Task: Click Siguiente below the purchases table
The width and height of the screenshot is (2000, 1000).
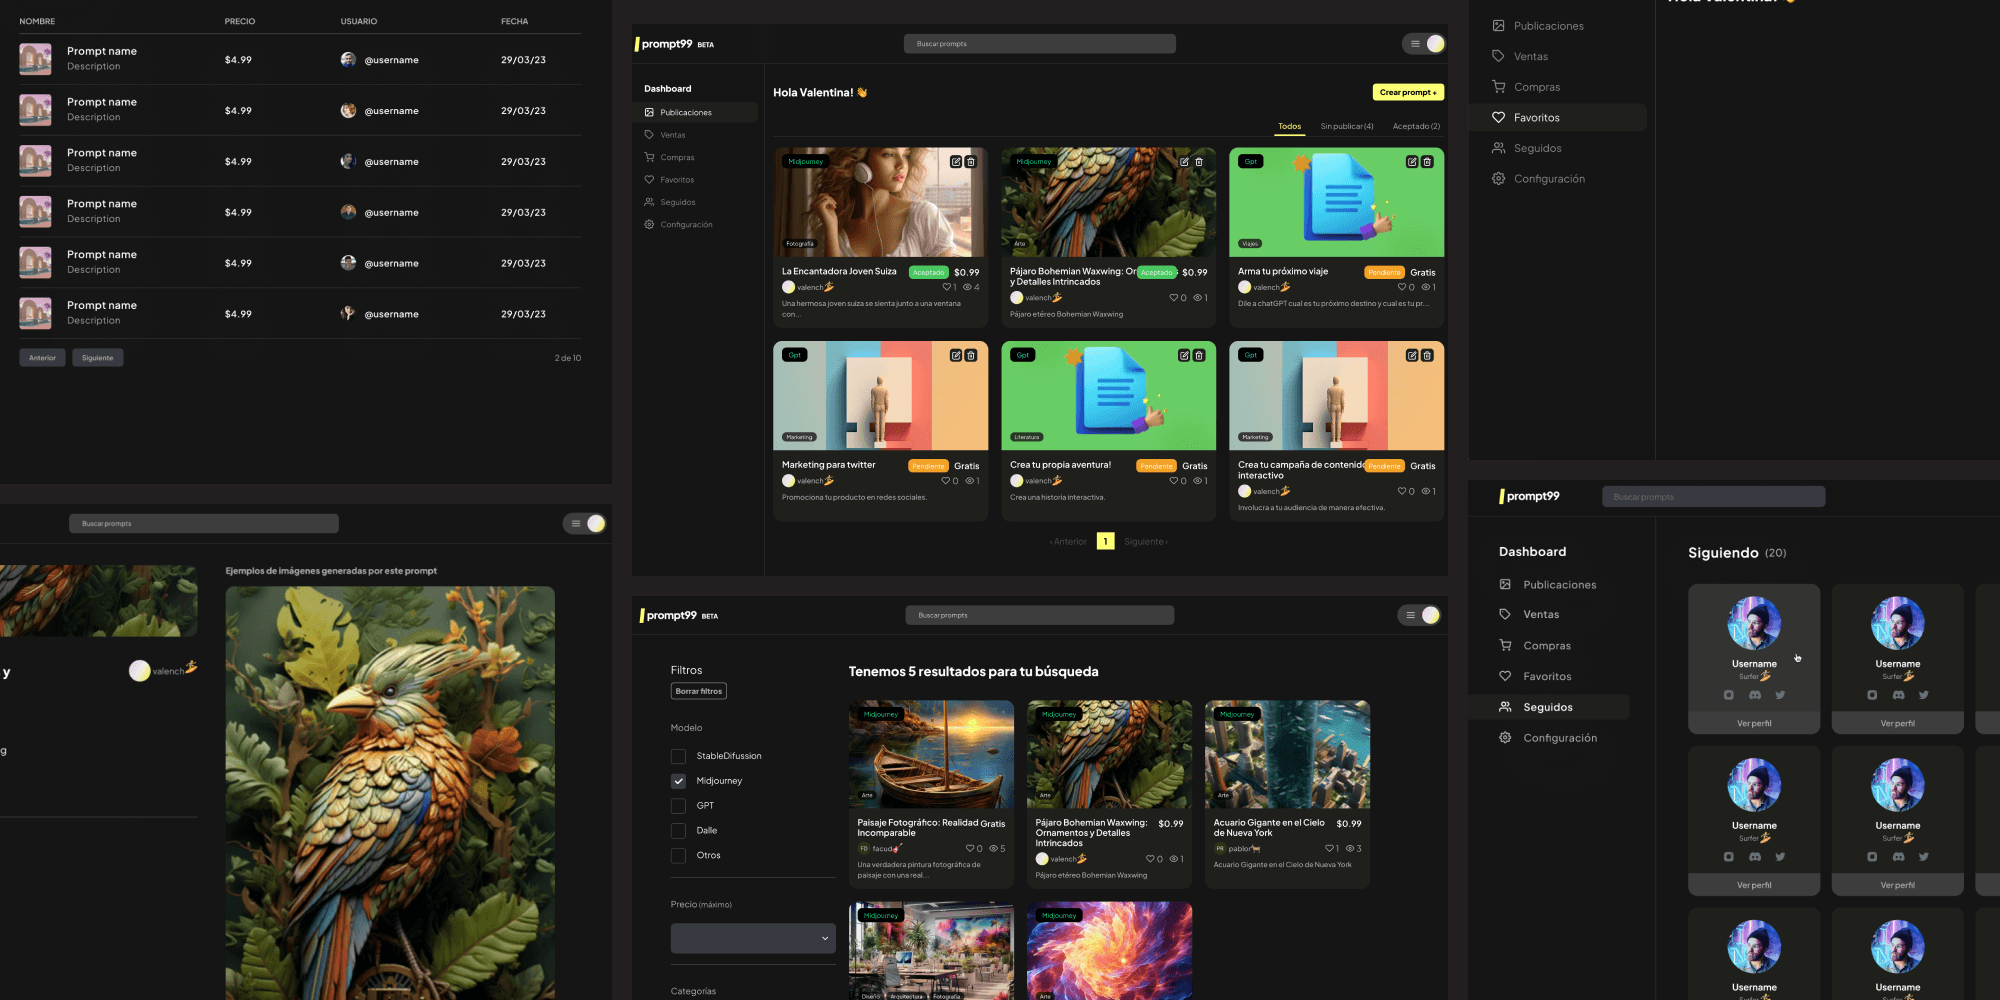Action: [x=98, y=357]
